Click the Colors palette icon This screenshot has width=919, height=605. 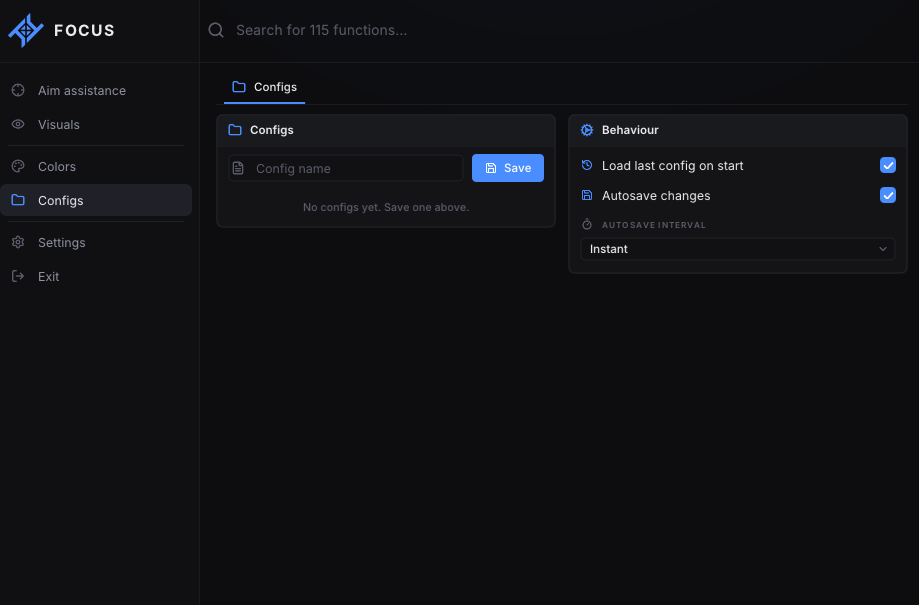click(18, 166)
